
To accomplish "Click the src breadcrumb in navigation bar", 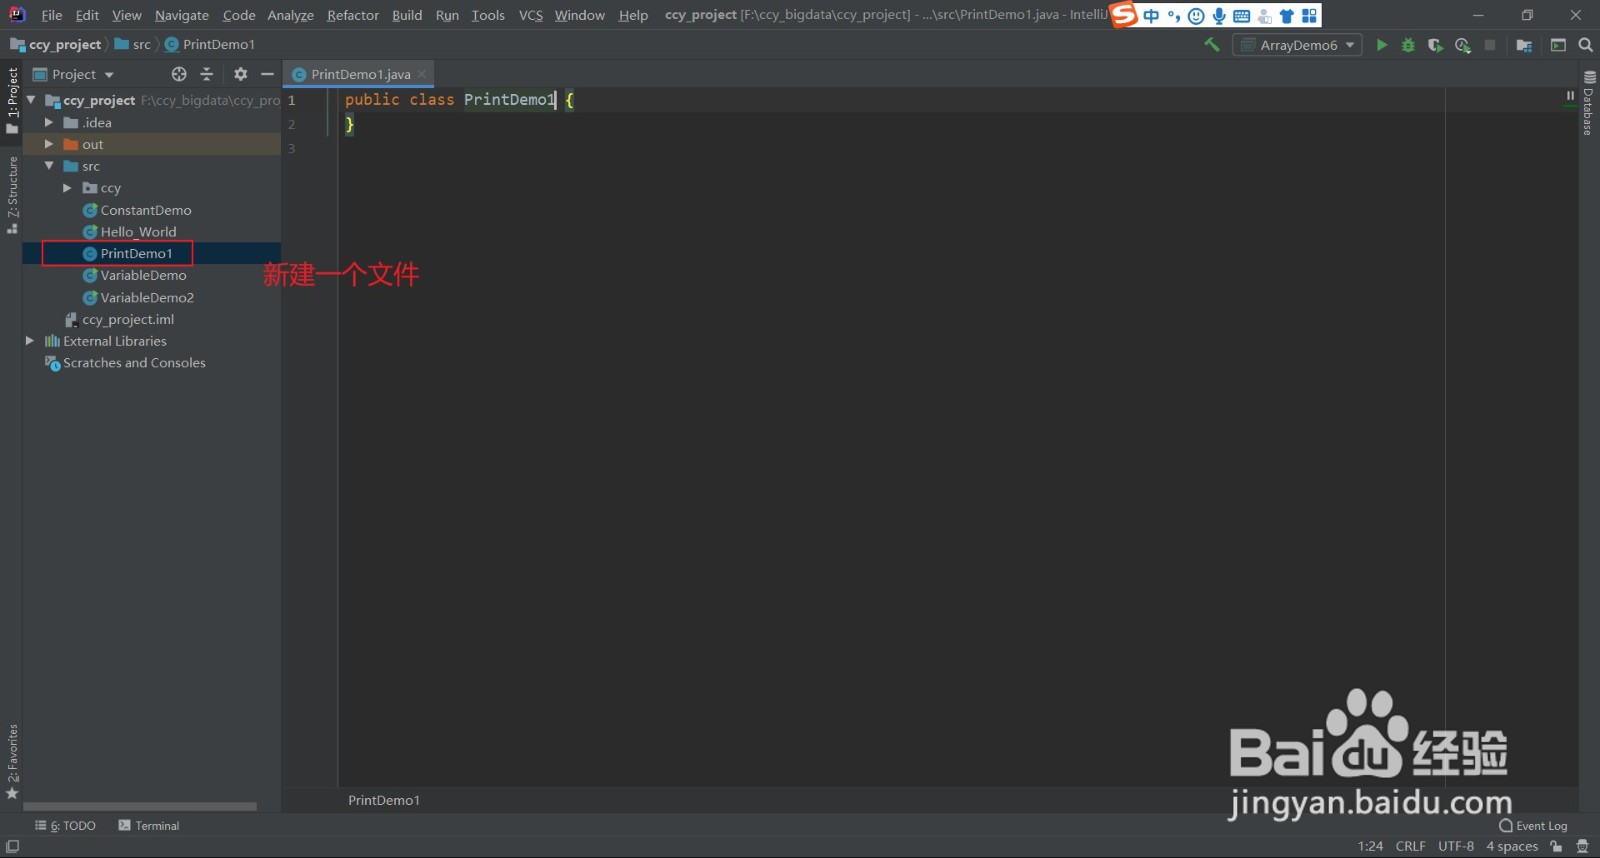I will click(x=133, y=45).
